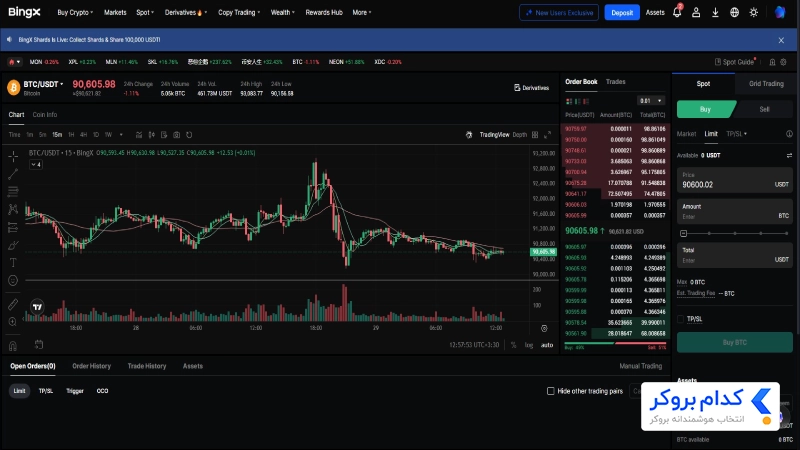This screenshot has height=450, width=800.
Task: Select the ruler measure tool
Action: (13, 305)
